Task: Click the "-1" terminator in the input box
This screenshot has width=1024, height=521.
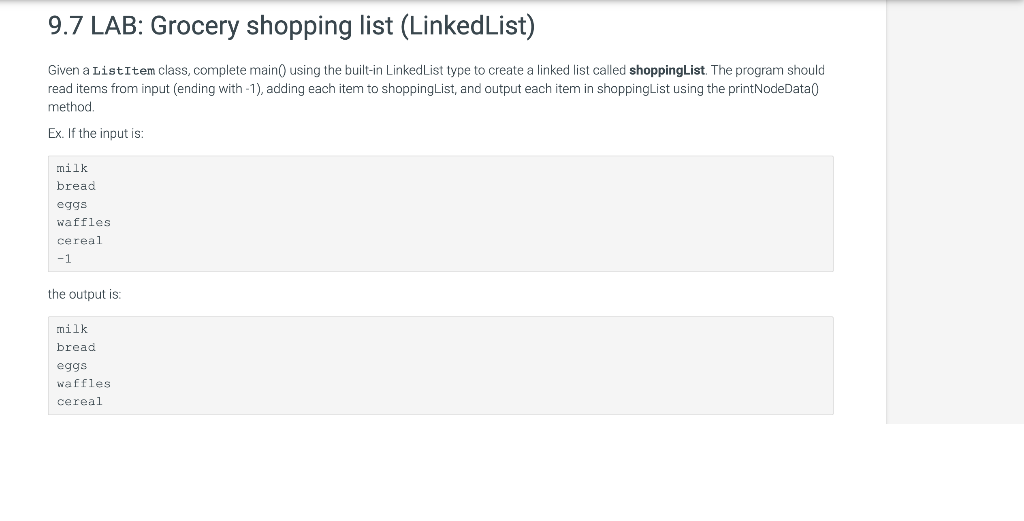Action: point(64,258)
